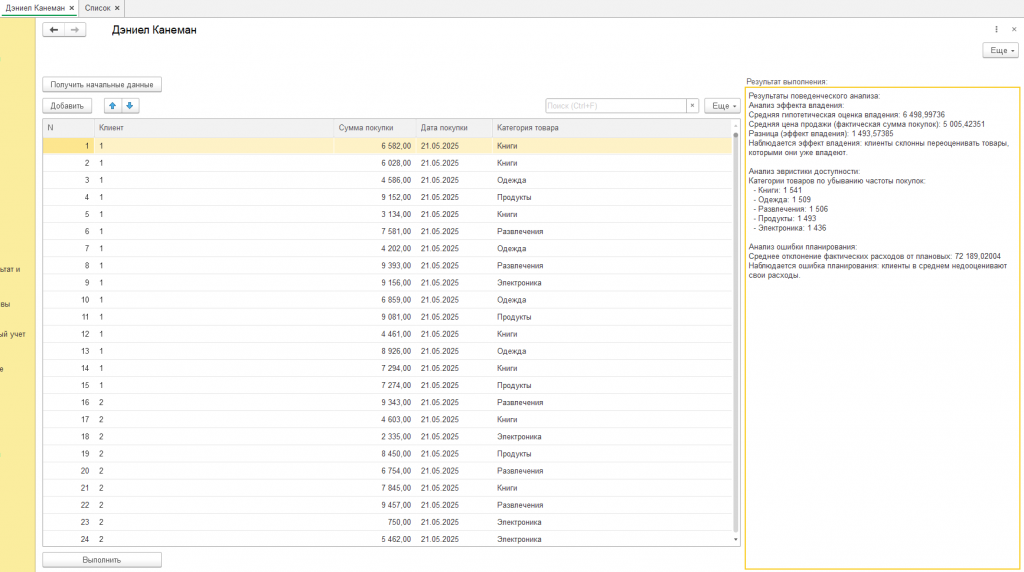Close the Дэниел Канеман tab
Viewport: 1024px width, 572px height.
click(72, 8)
